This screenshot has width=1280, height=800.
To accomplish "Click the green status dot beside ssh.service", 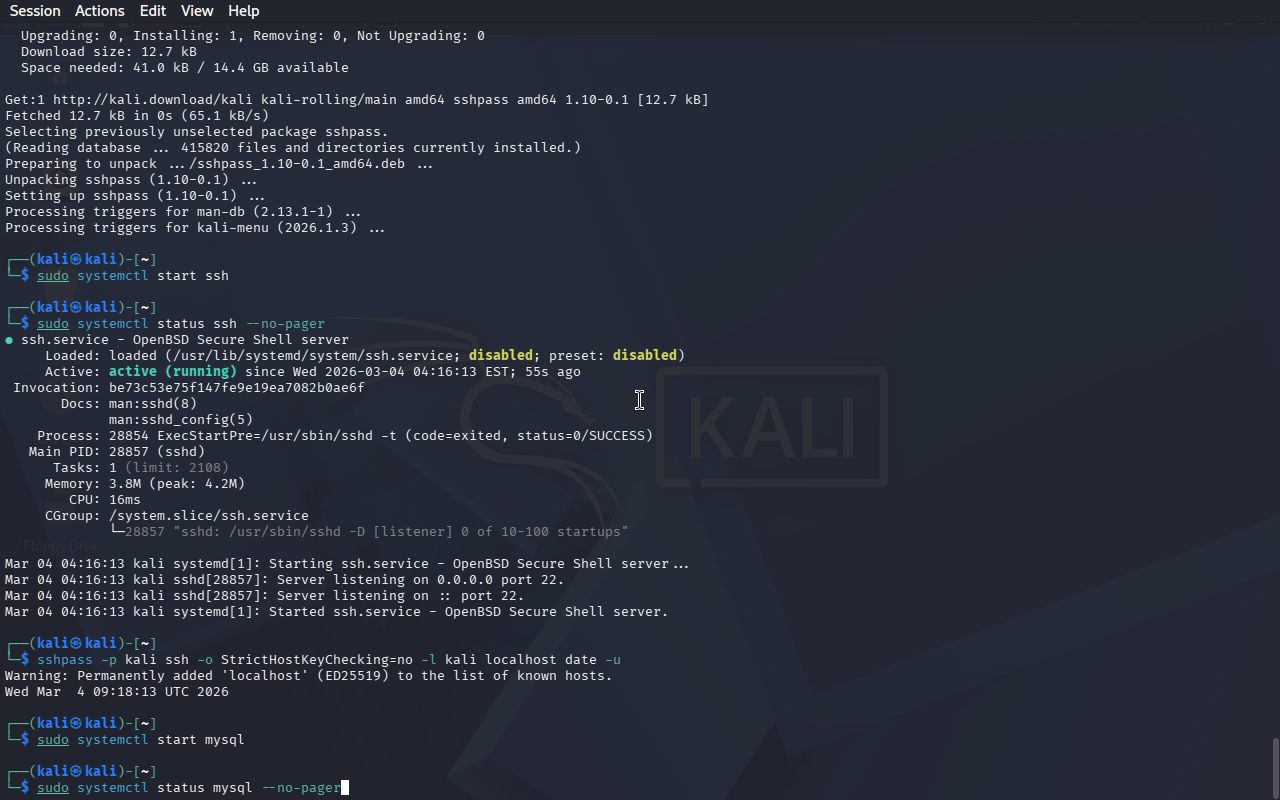I will pos(9,340).
